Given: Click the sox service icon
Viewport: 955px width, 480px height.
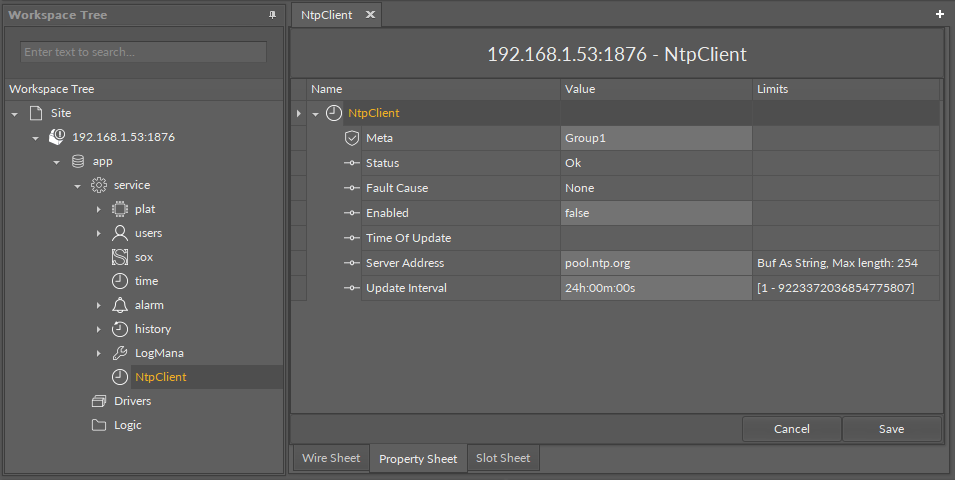Looking at the screenshot, I should [119, 257].
